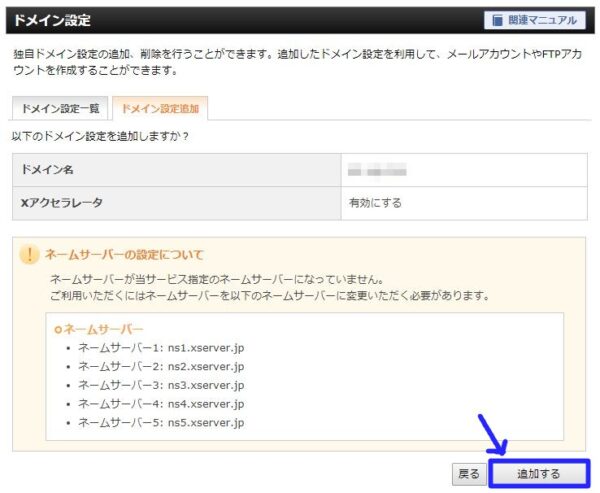Click the ネームサーバーの設定について heading

click(124, 255)
